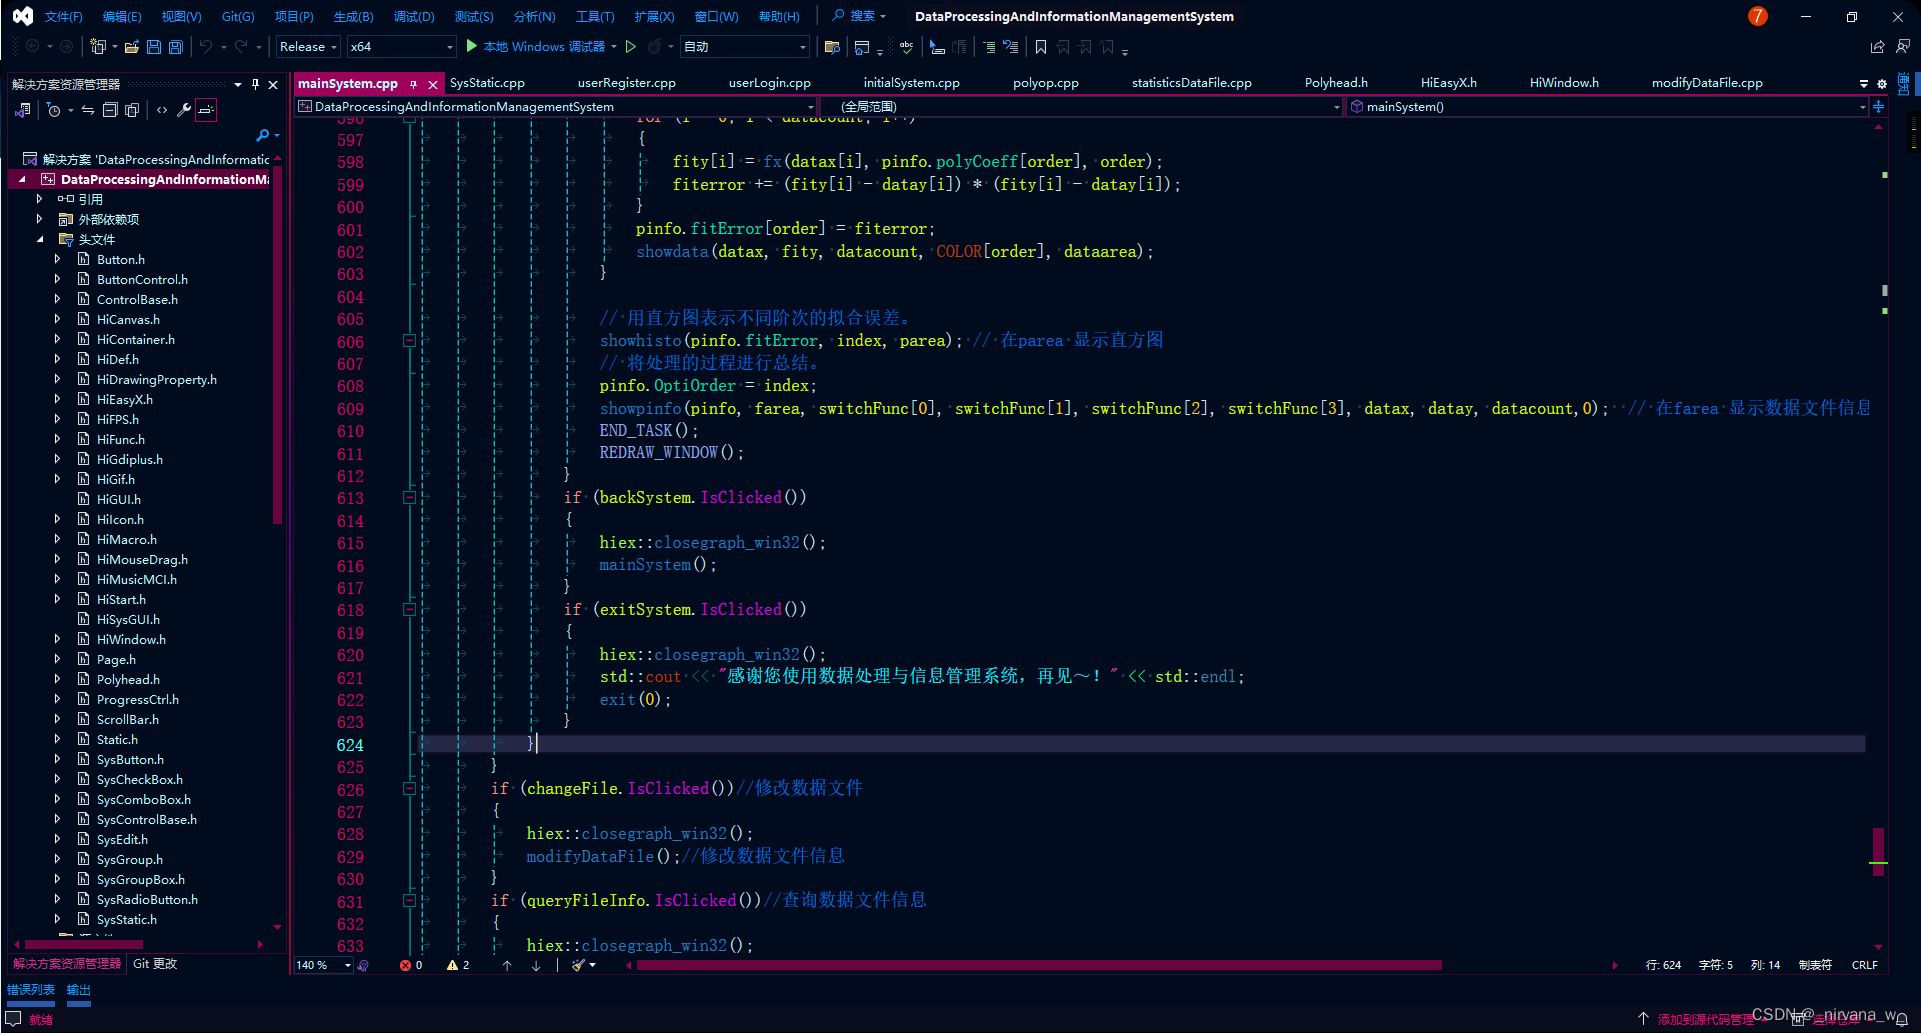Switch to Polyhead.h tab
The image size is (1921, 1033).
click(x=1336, y=83)
